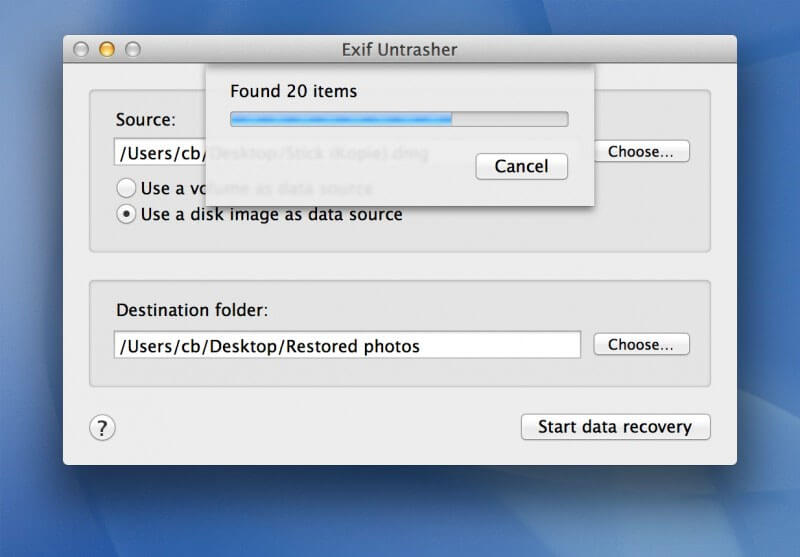
Task: Click the gray close window button
Action: [x=81, y=49]
